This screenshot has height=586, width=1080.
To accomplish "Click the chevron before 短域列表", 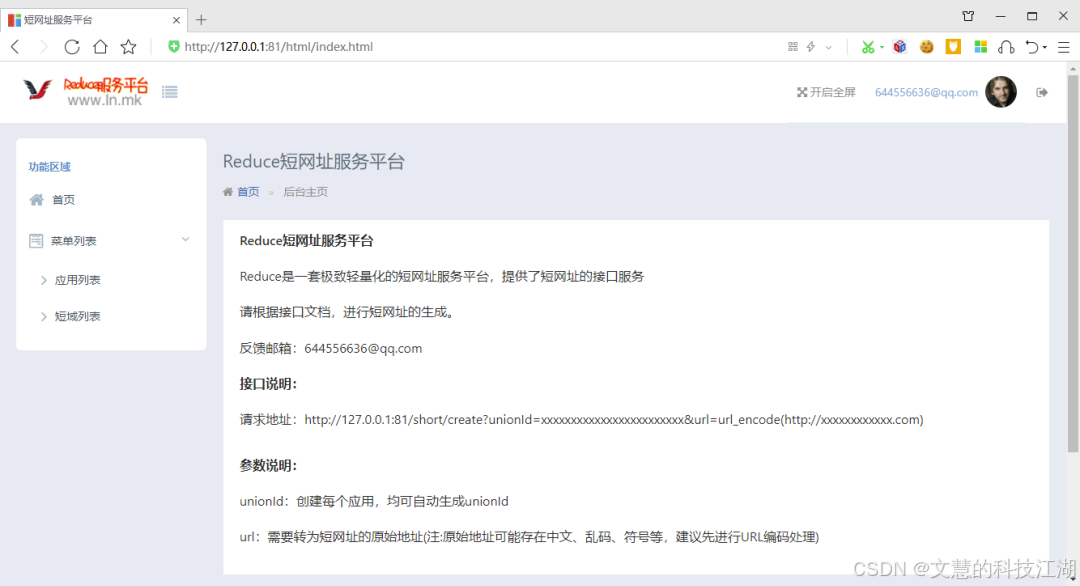I will coord(43,317).
